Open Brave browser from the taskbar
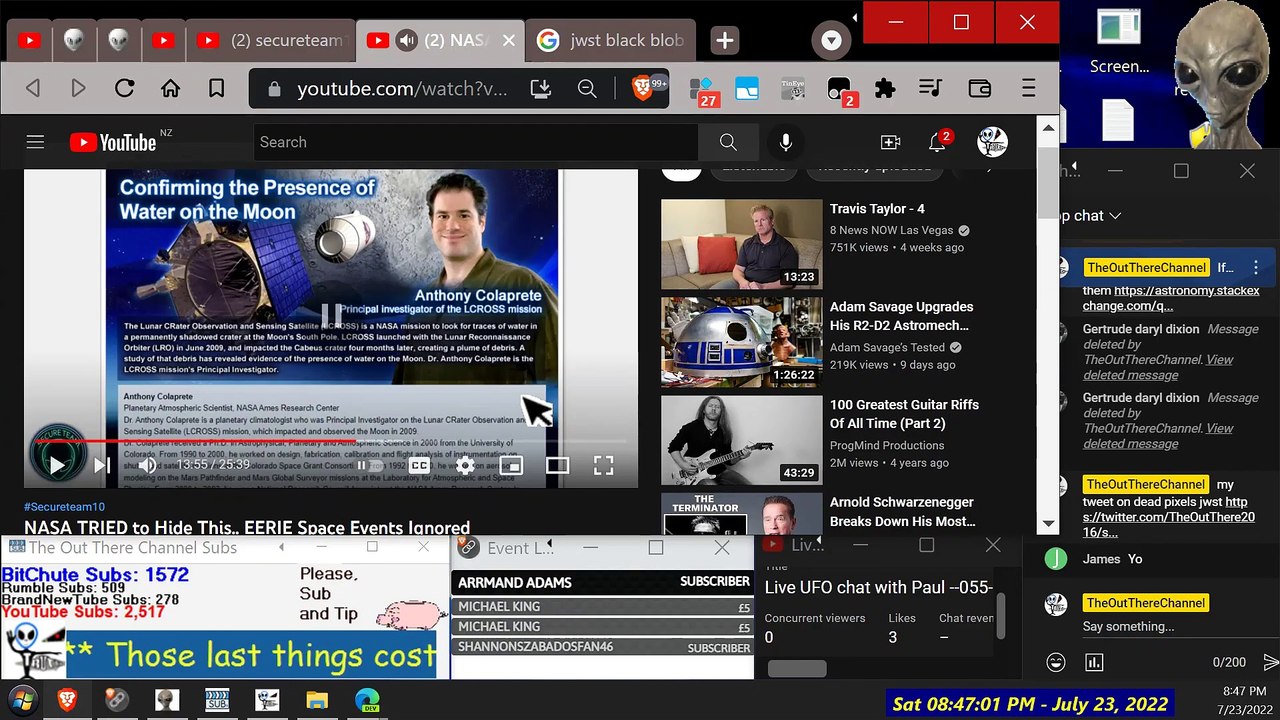 click(x=67, y=700)
